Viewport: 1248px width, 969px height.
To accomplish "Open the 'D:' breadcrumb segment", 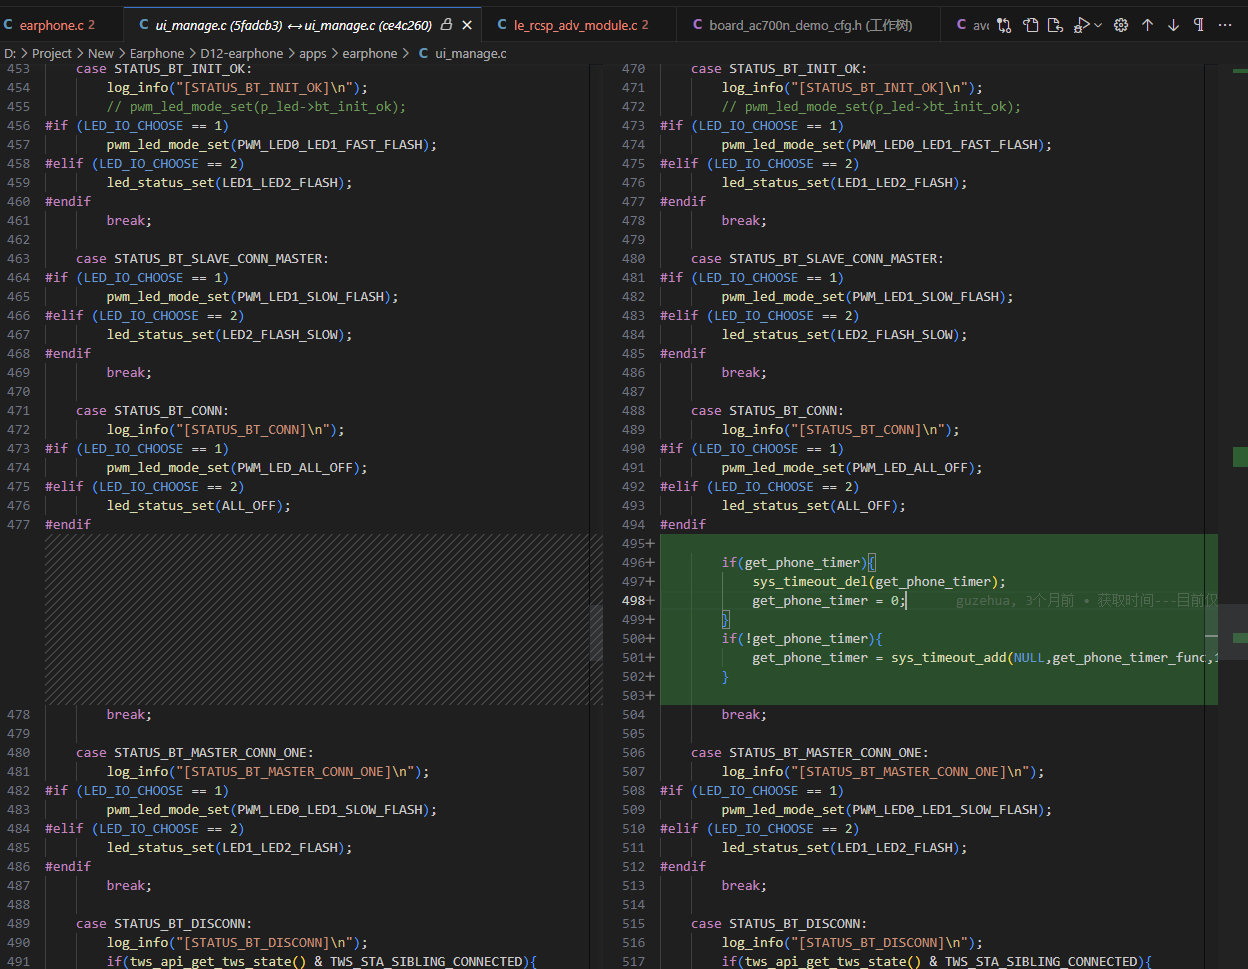I will [x=10, y=54].
